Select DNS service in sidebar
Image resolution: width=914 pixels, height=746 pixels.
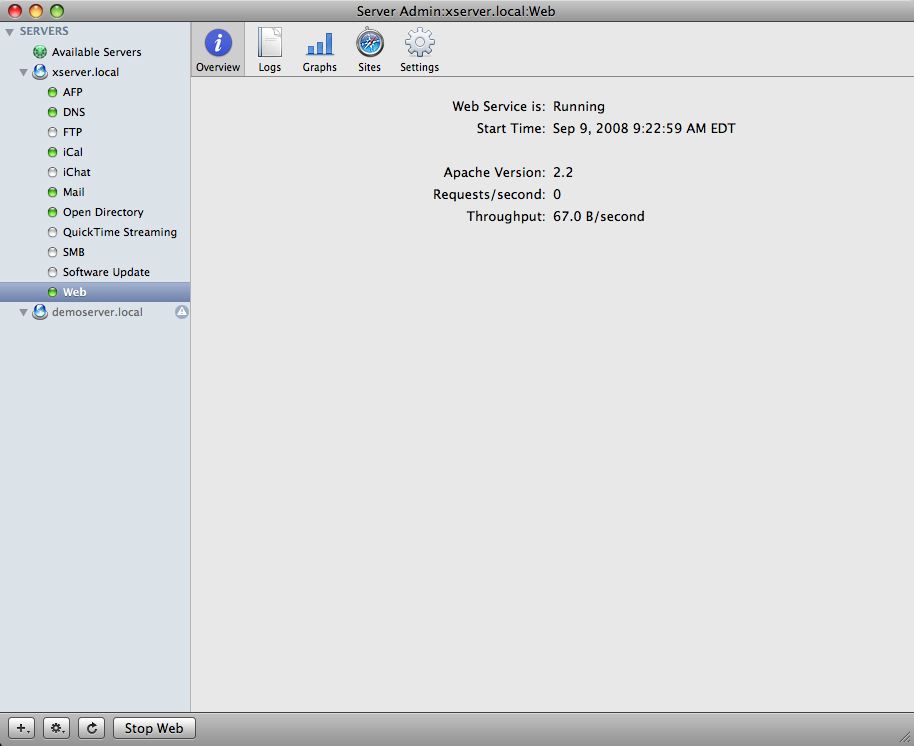click(74, 112)
